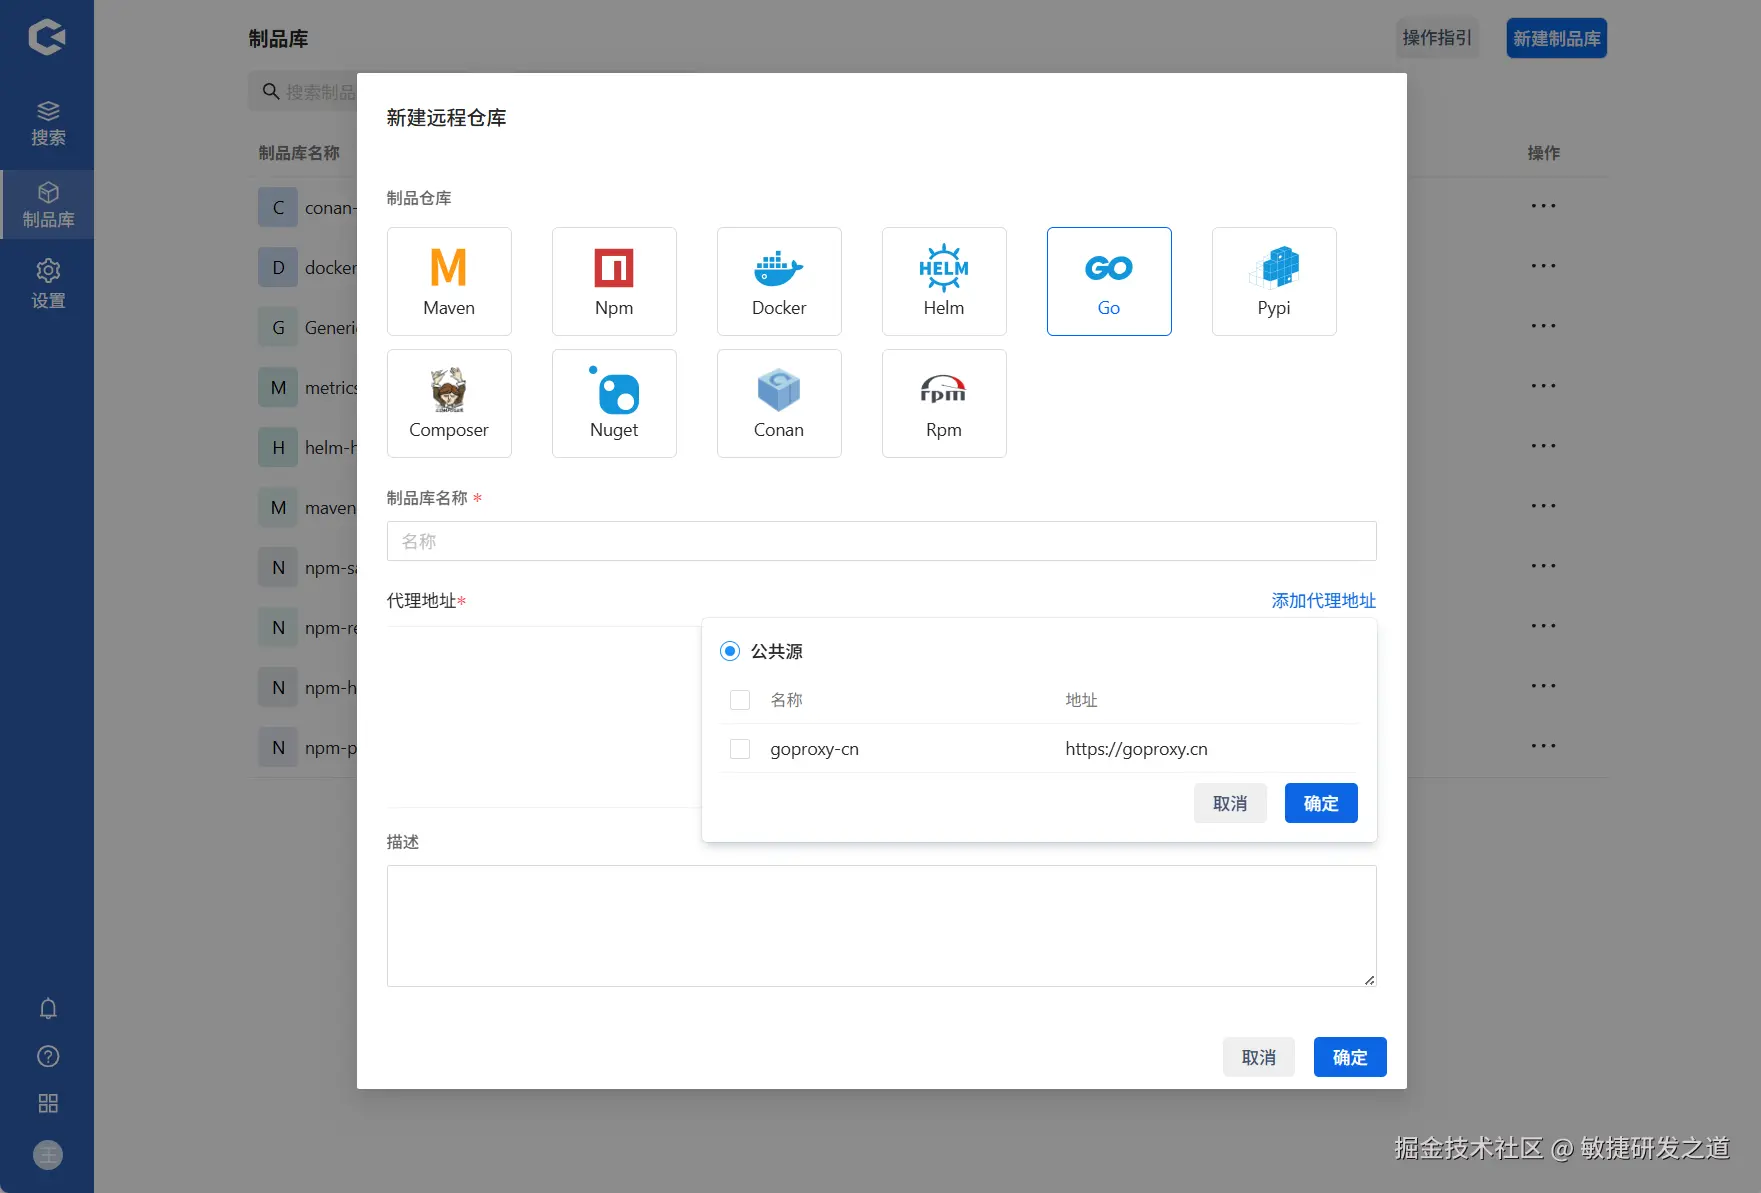This screenshot has width=1761, height=1193.
Task: Click the G avatar of the Generic row
Action: click(278, 327)
